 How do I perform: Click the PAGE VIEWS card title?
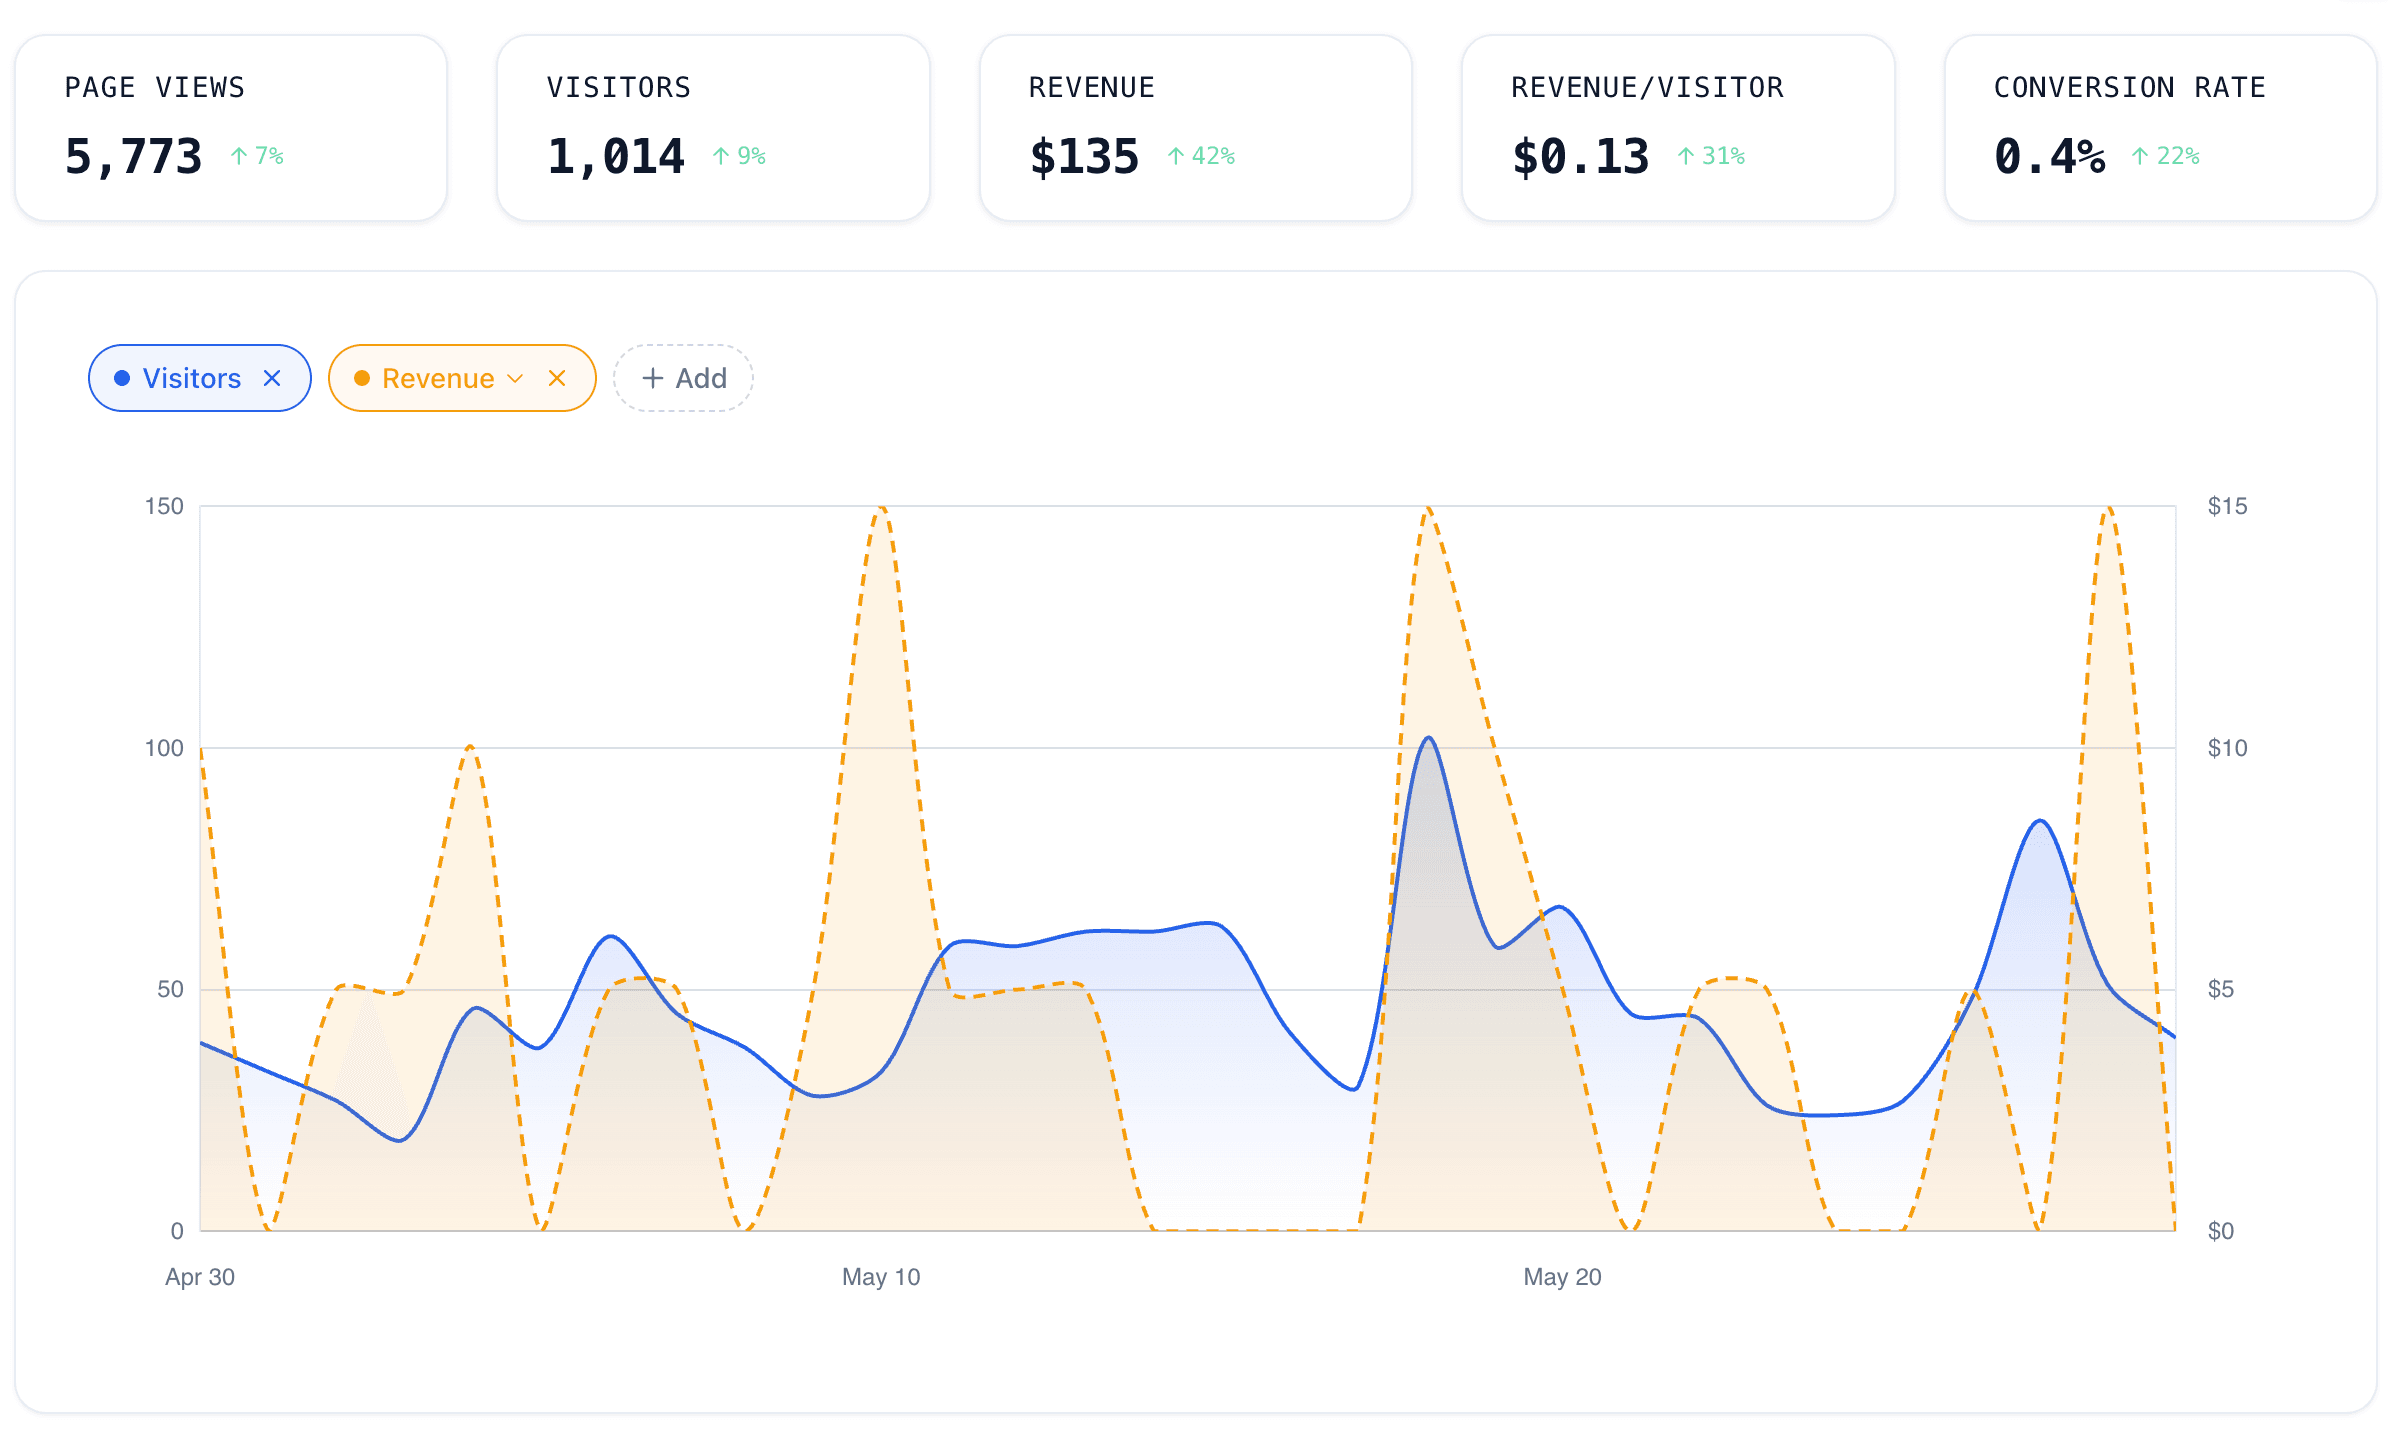click(155, 88)
